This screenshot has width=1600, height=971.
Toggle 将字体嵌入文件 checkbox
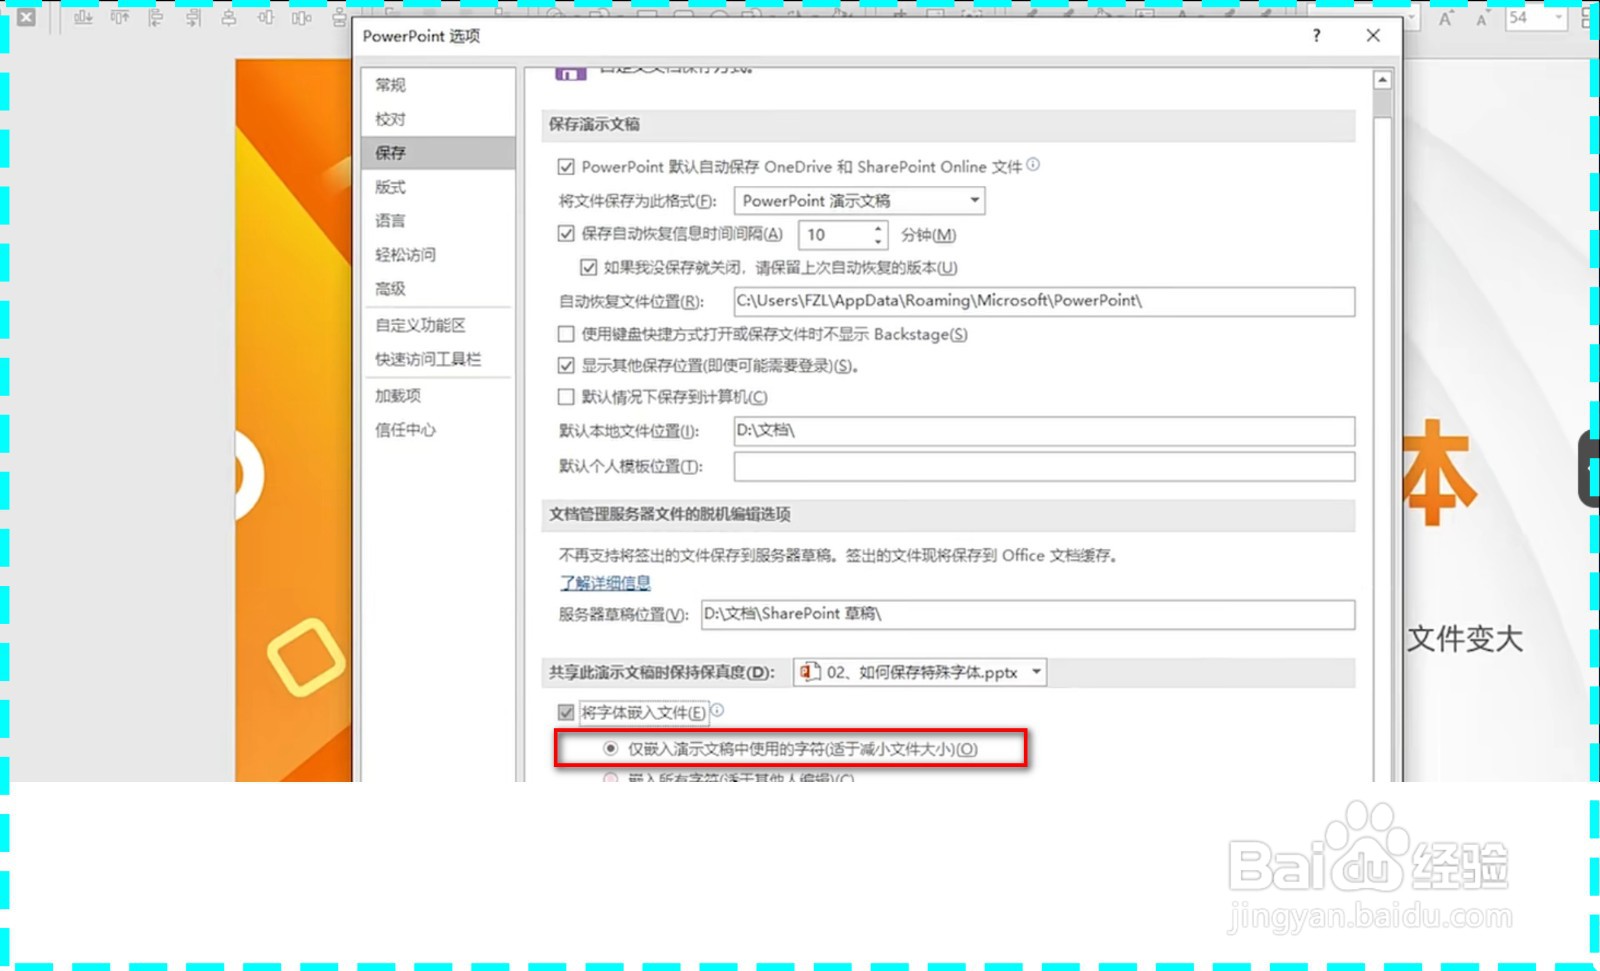tap(566, 712)
